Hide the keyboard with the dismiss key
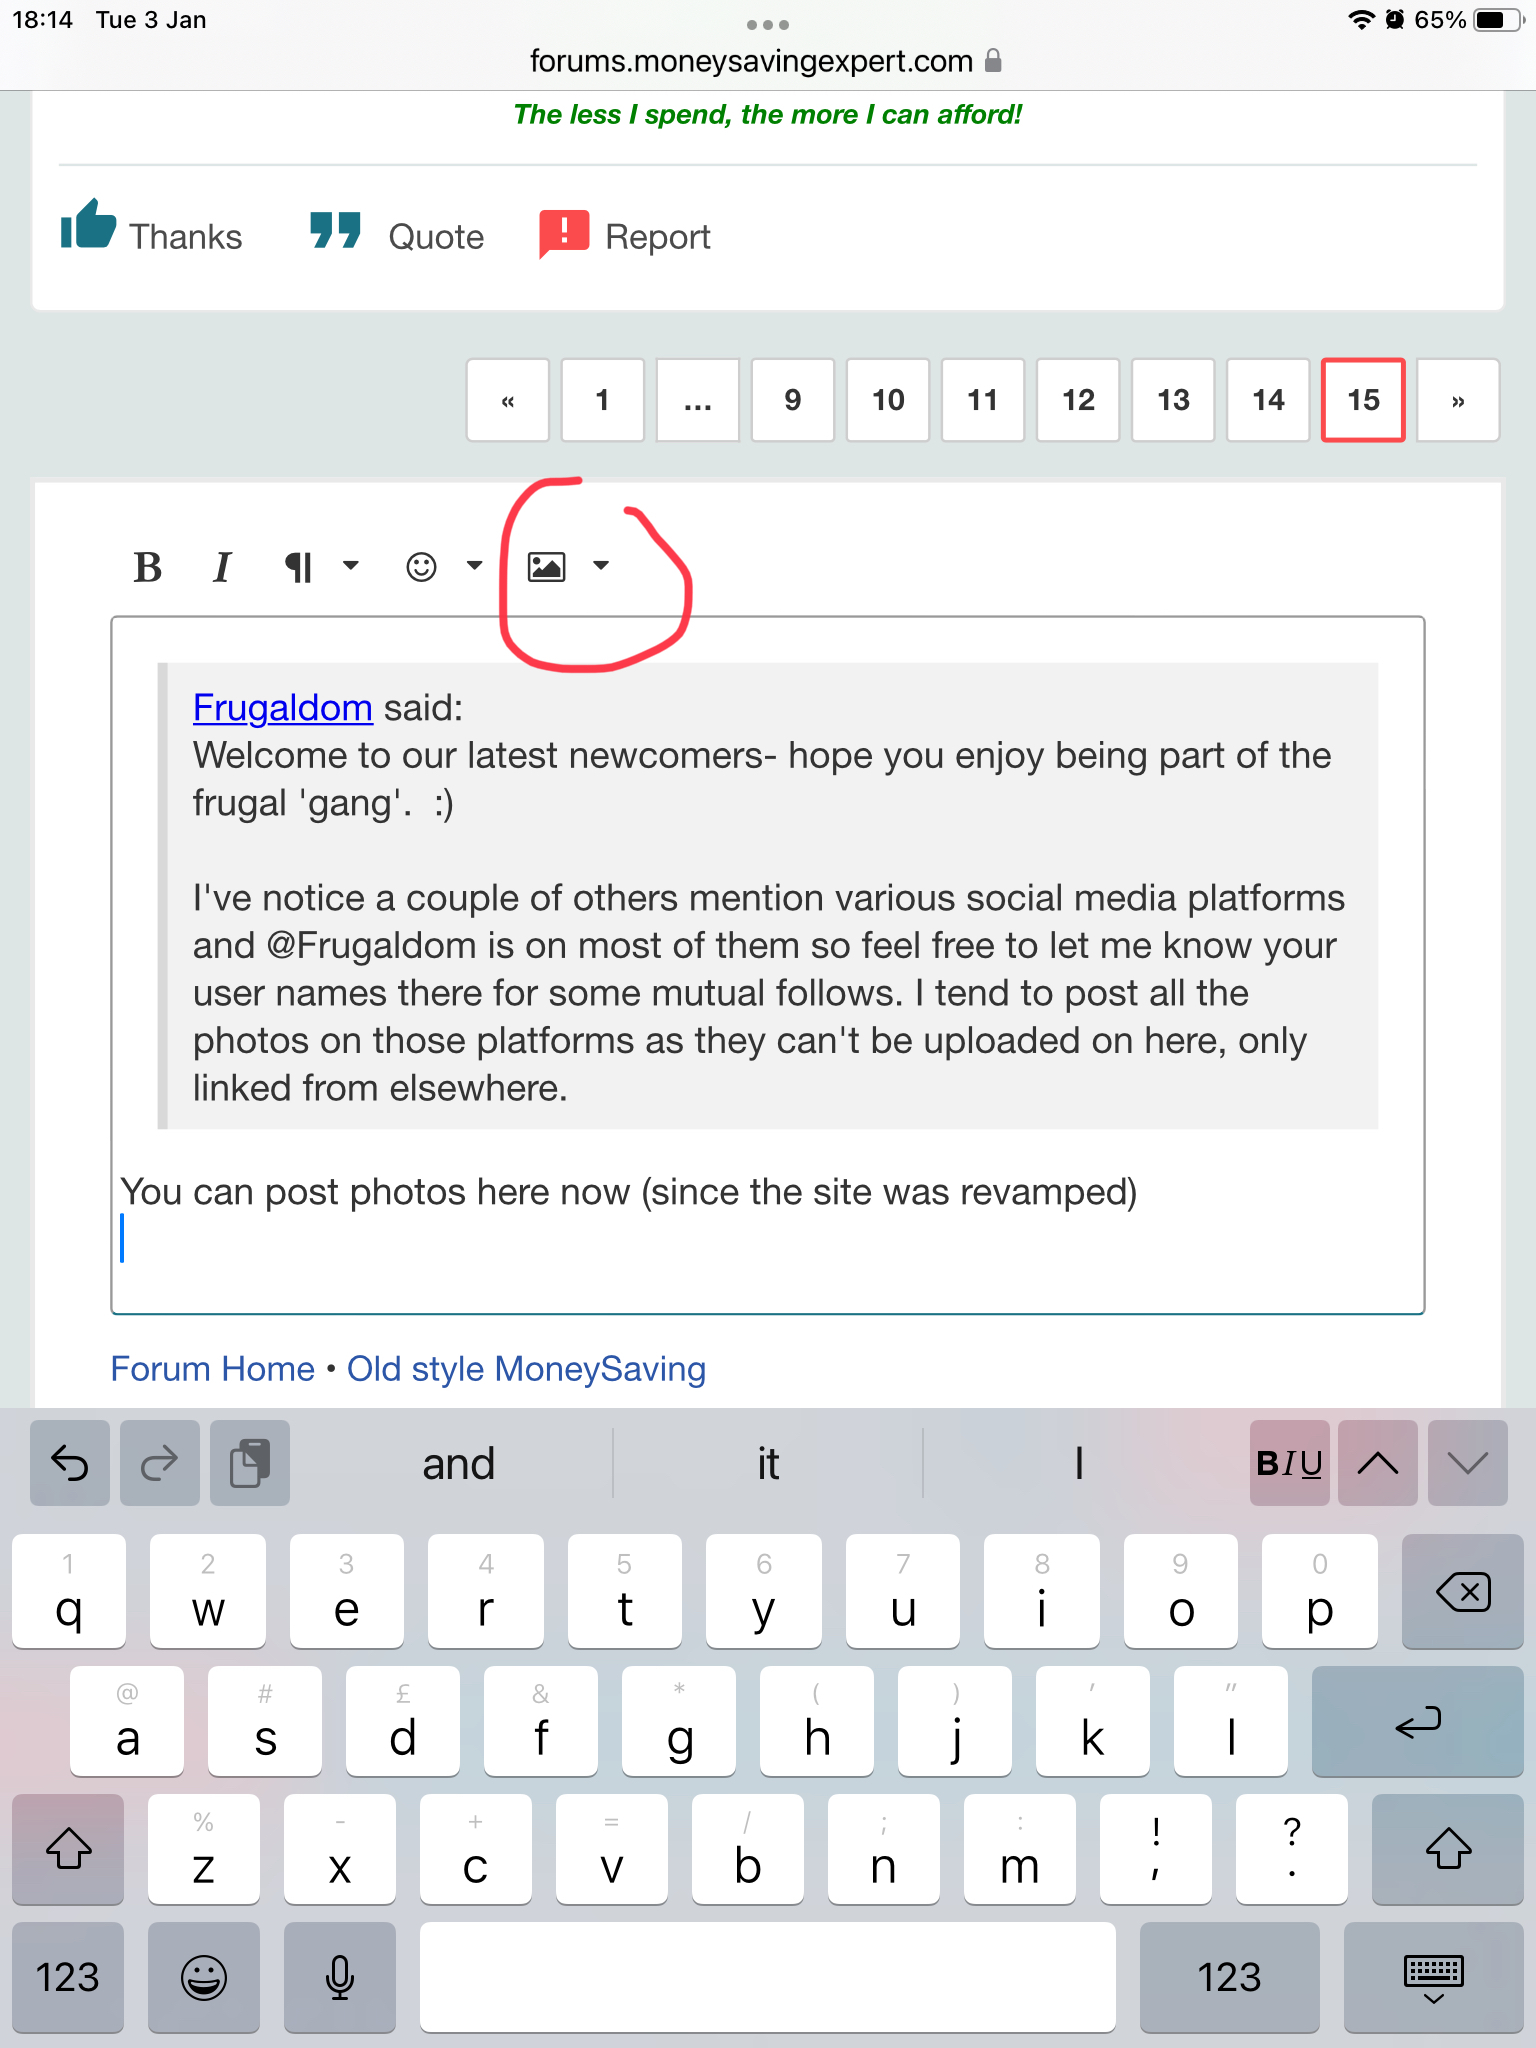 coord(1434,1977)
